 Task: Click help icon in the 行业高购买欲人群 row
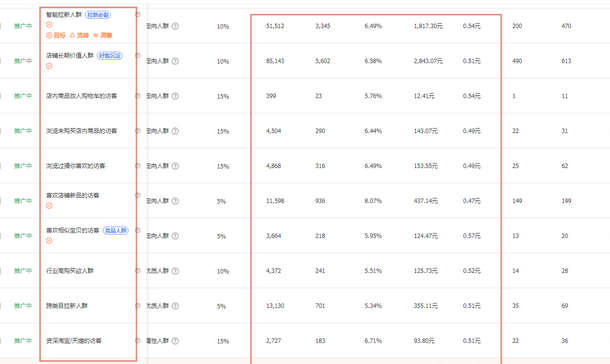coord(175,271)
